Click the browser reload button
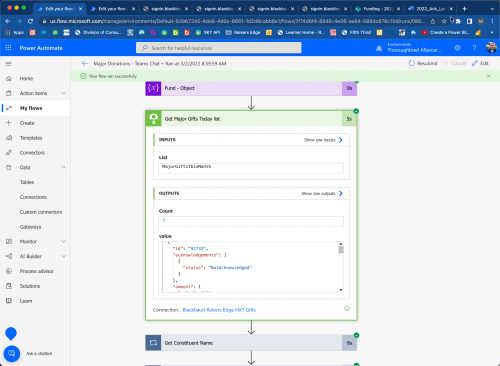The width and height of the screenshot is (500, 366). click(30, 21)
